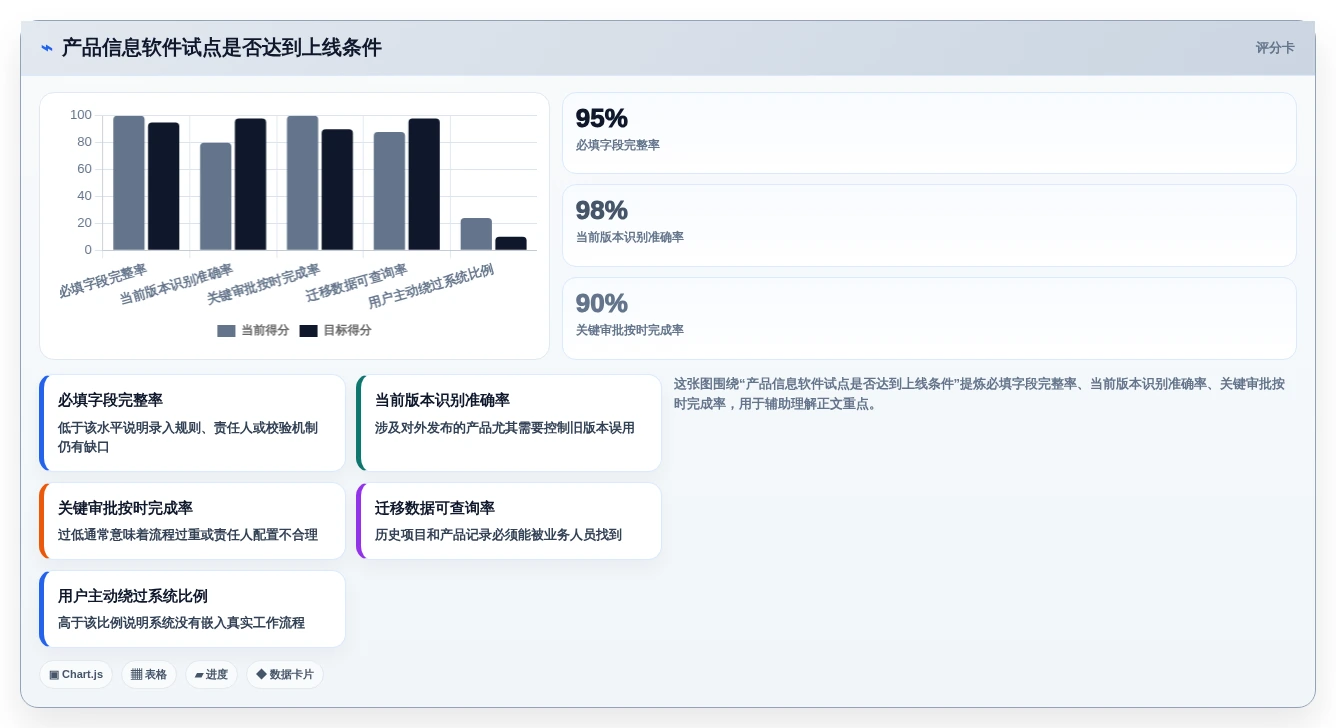
Task: Open the 95% 必填字段完整率 stat card
Action: 929,133
